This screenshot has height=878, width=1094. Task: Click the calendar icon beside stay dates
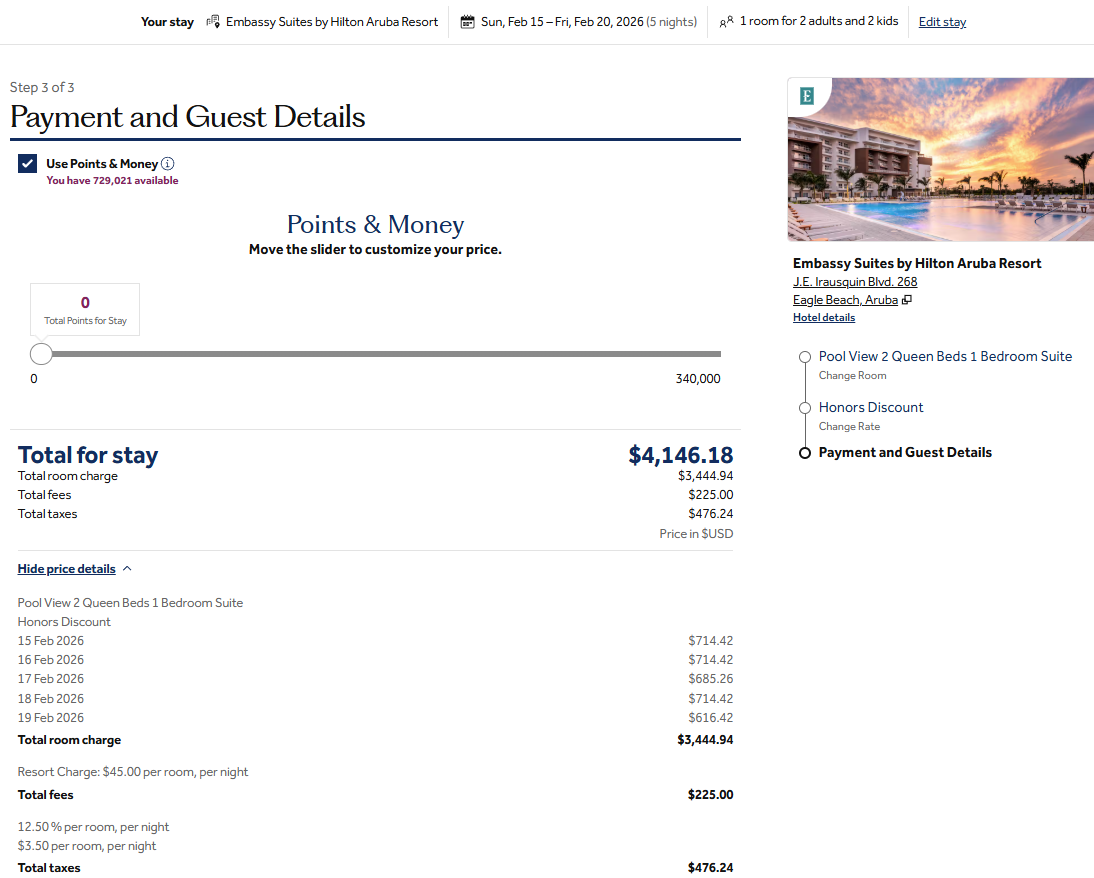(x=467, y=21)
